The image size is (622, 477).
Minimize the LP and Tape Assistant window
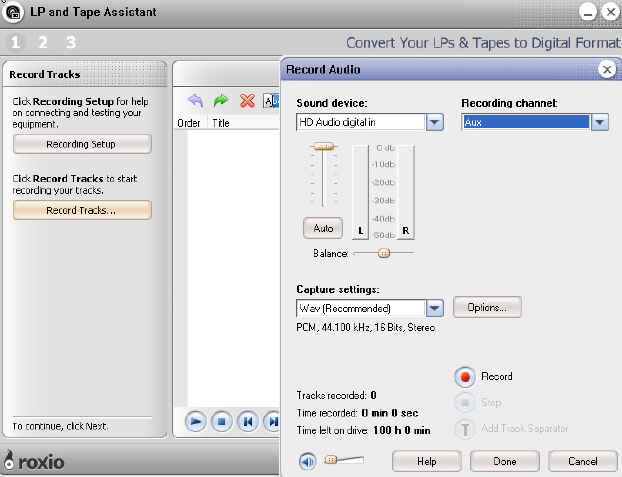pyautogui.click(x=588, y=12)
